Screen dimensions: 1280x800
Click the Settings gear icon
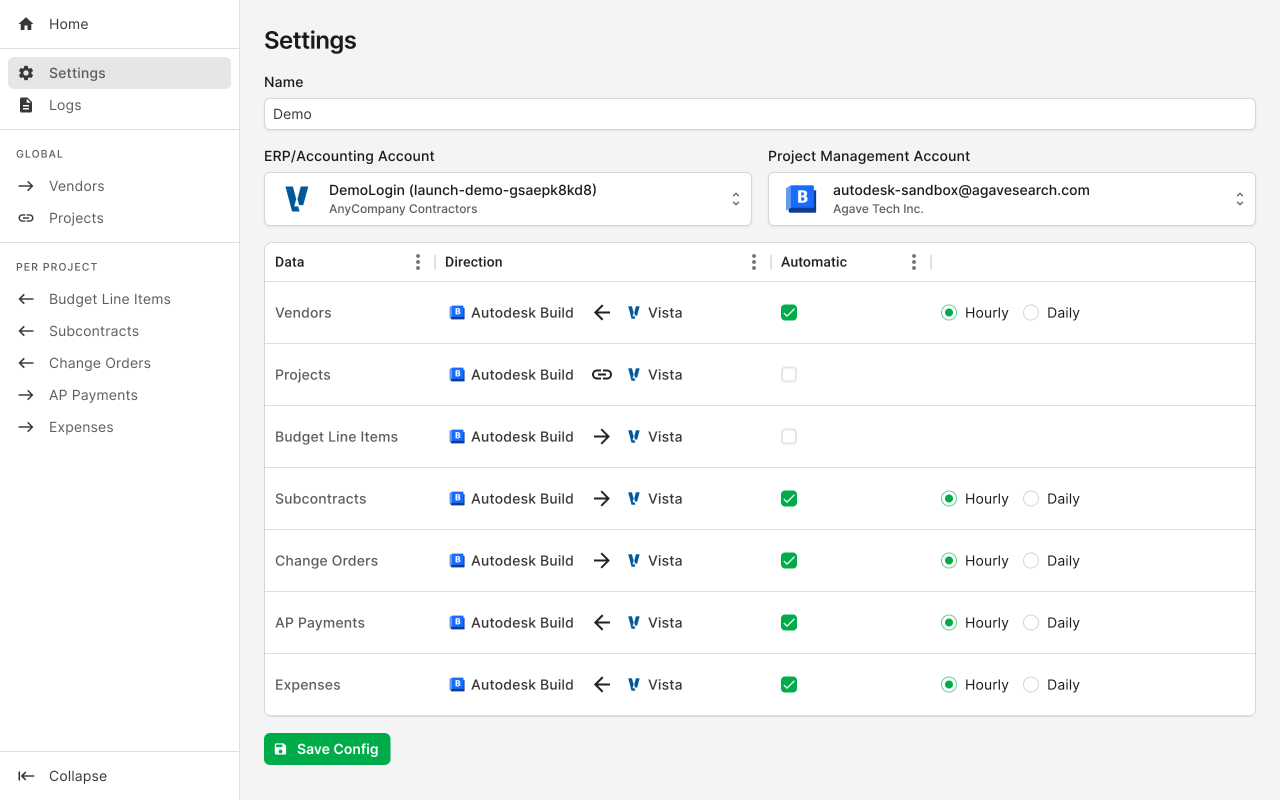coord(26,73)
